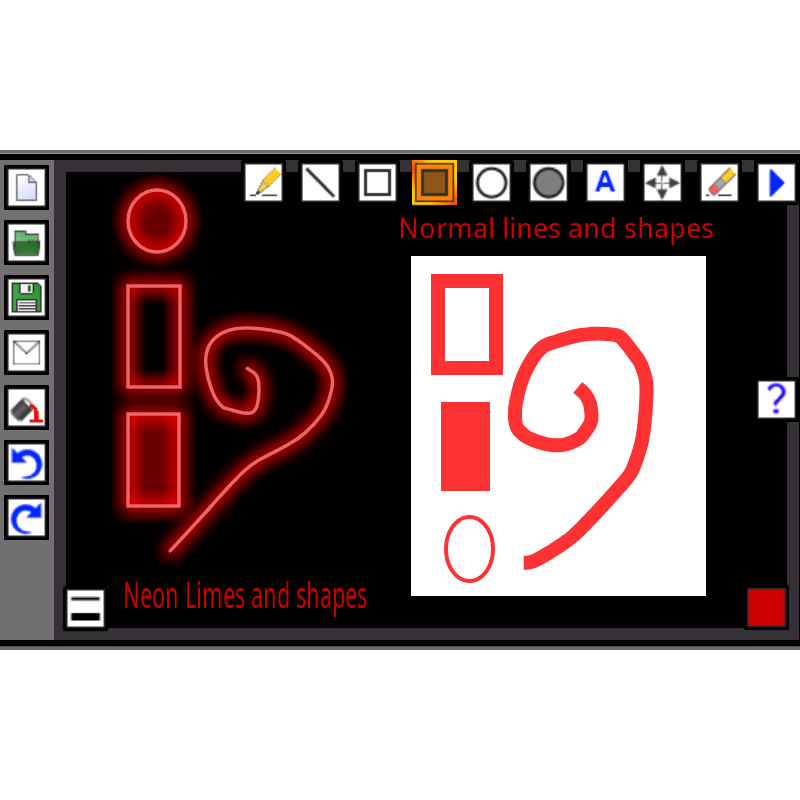Create a new blank drawing
The height and width of the screenshot is (800, 800).
click(27, 187)
